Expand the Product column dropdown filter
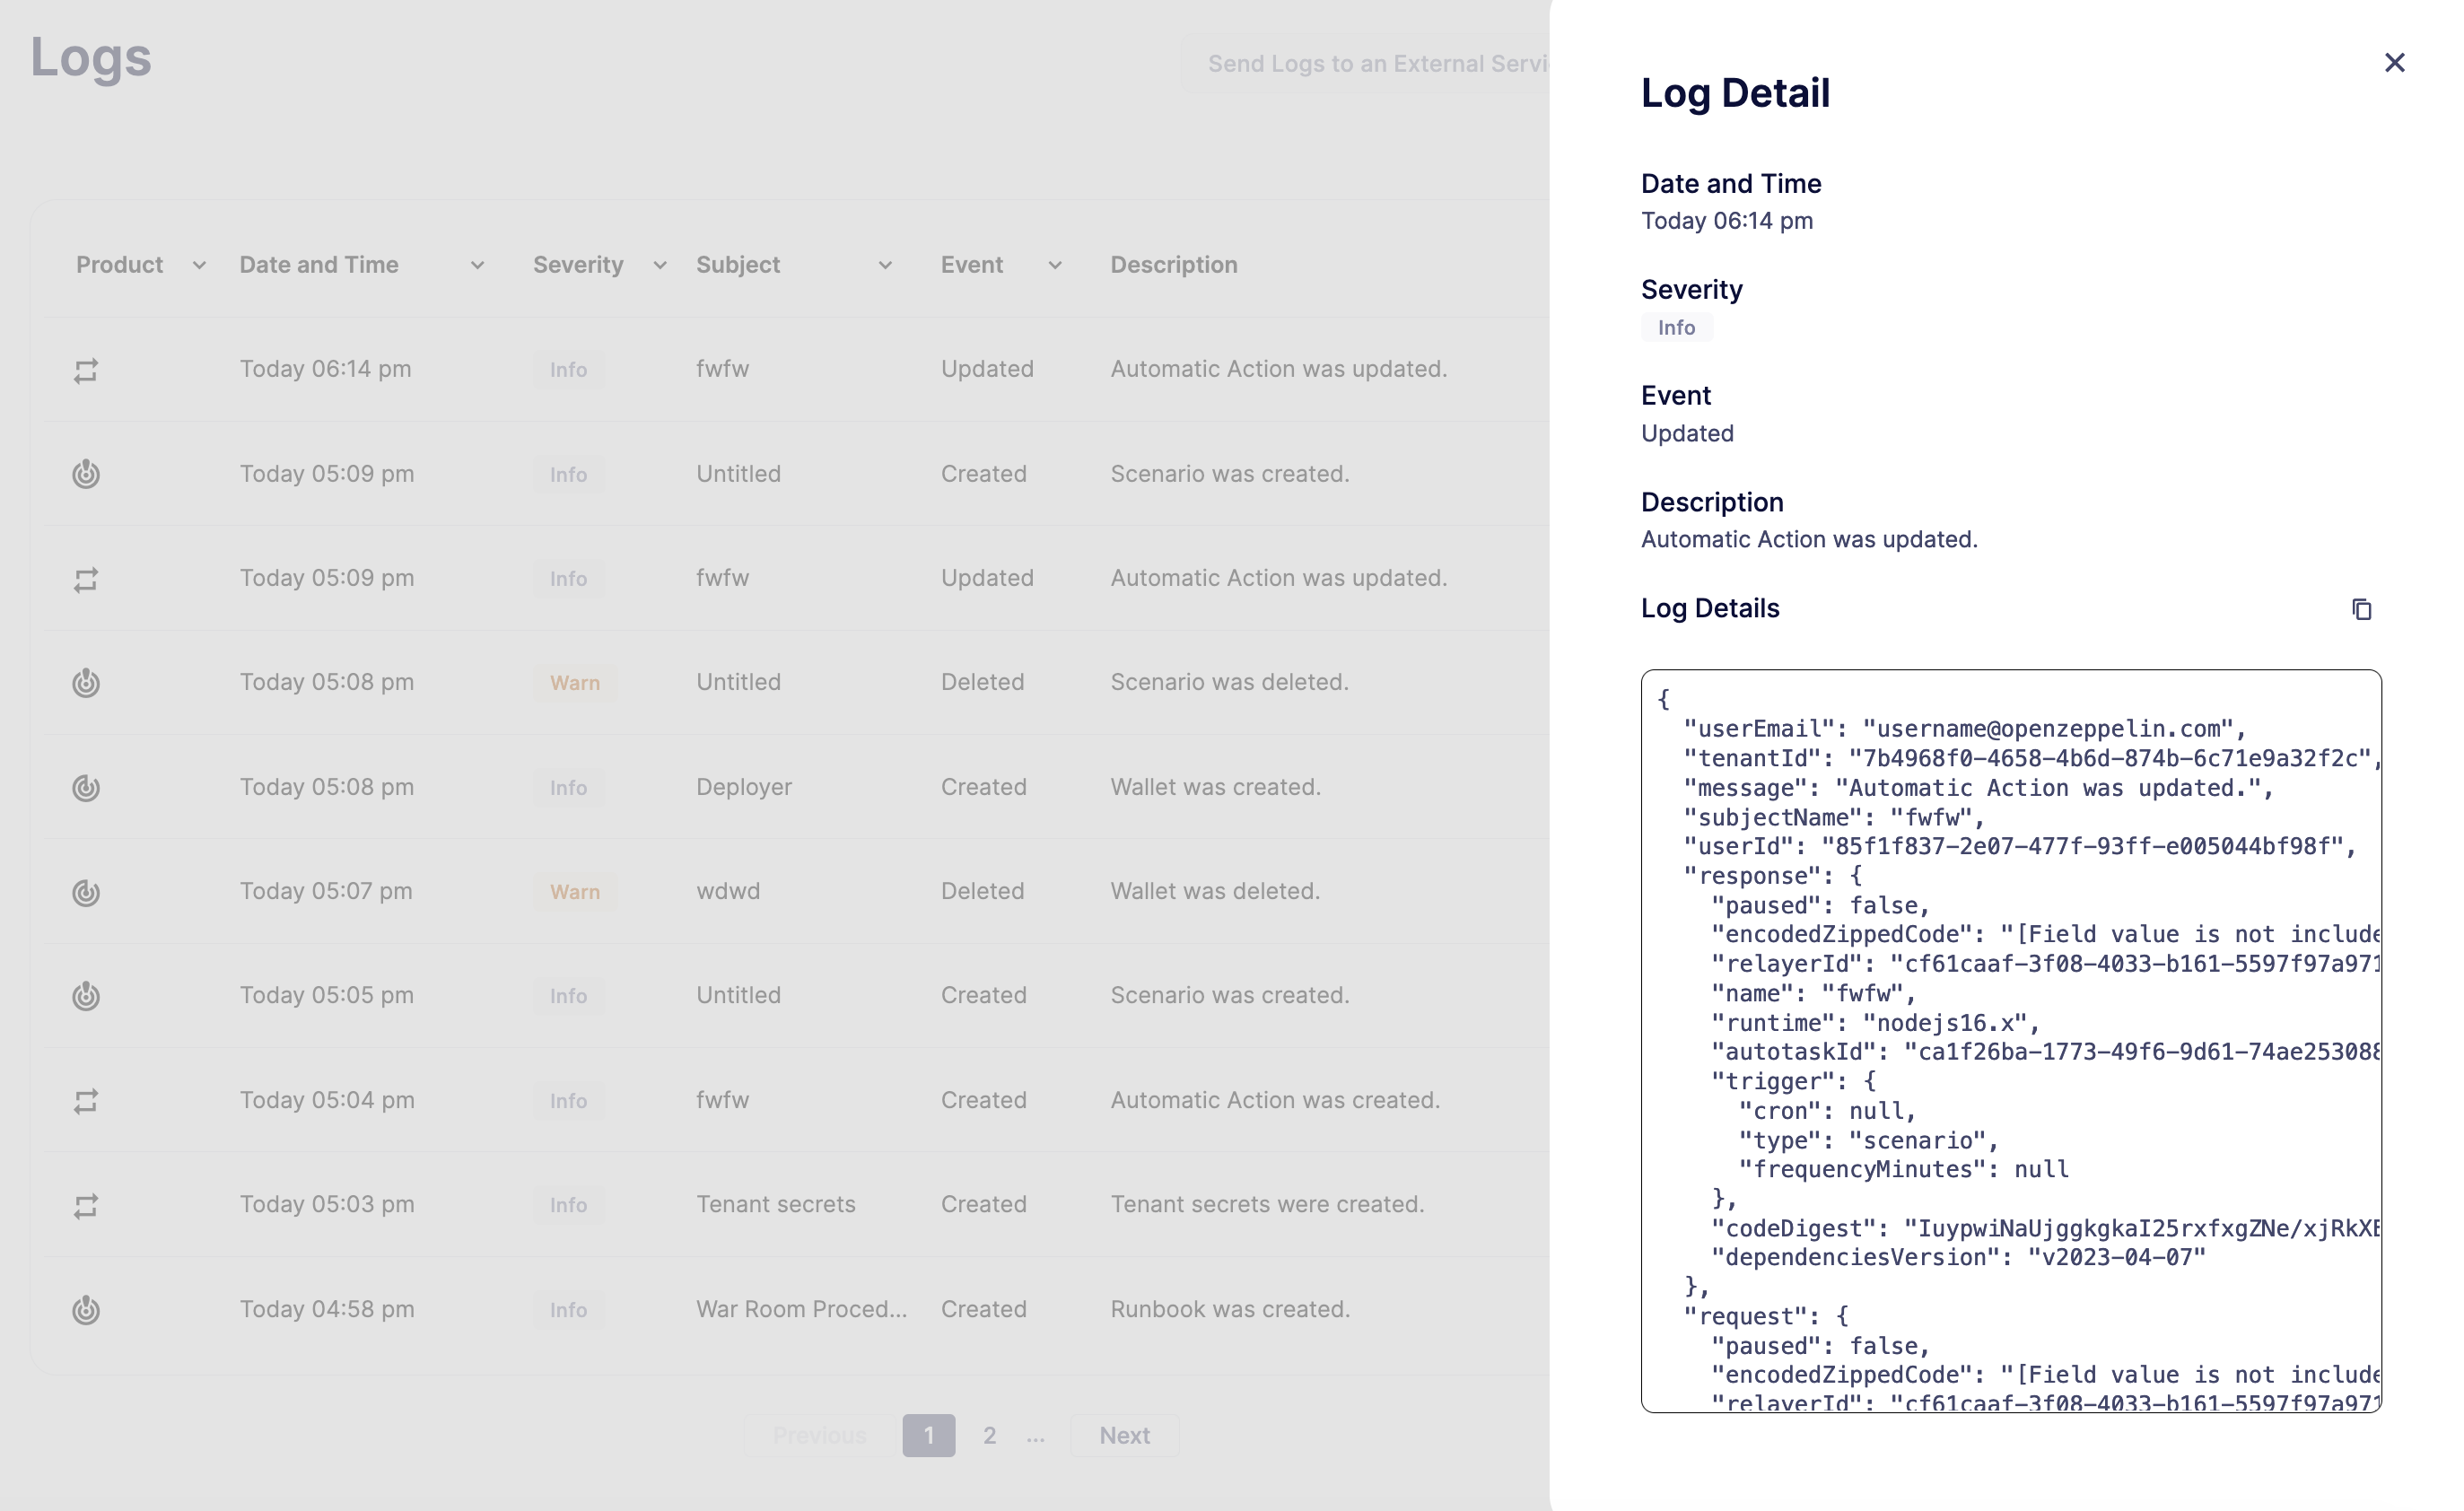This screenshot has width=2464, height=1511. (197, 266)
